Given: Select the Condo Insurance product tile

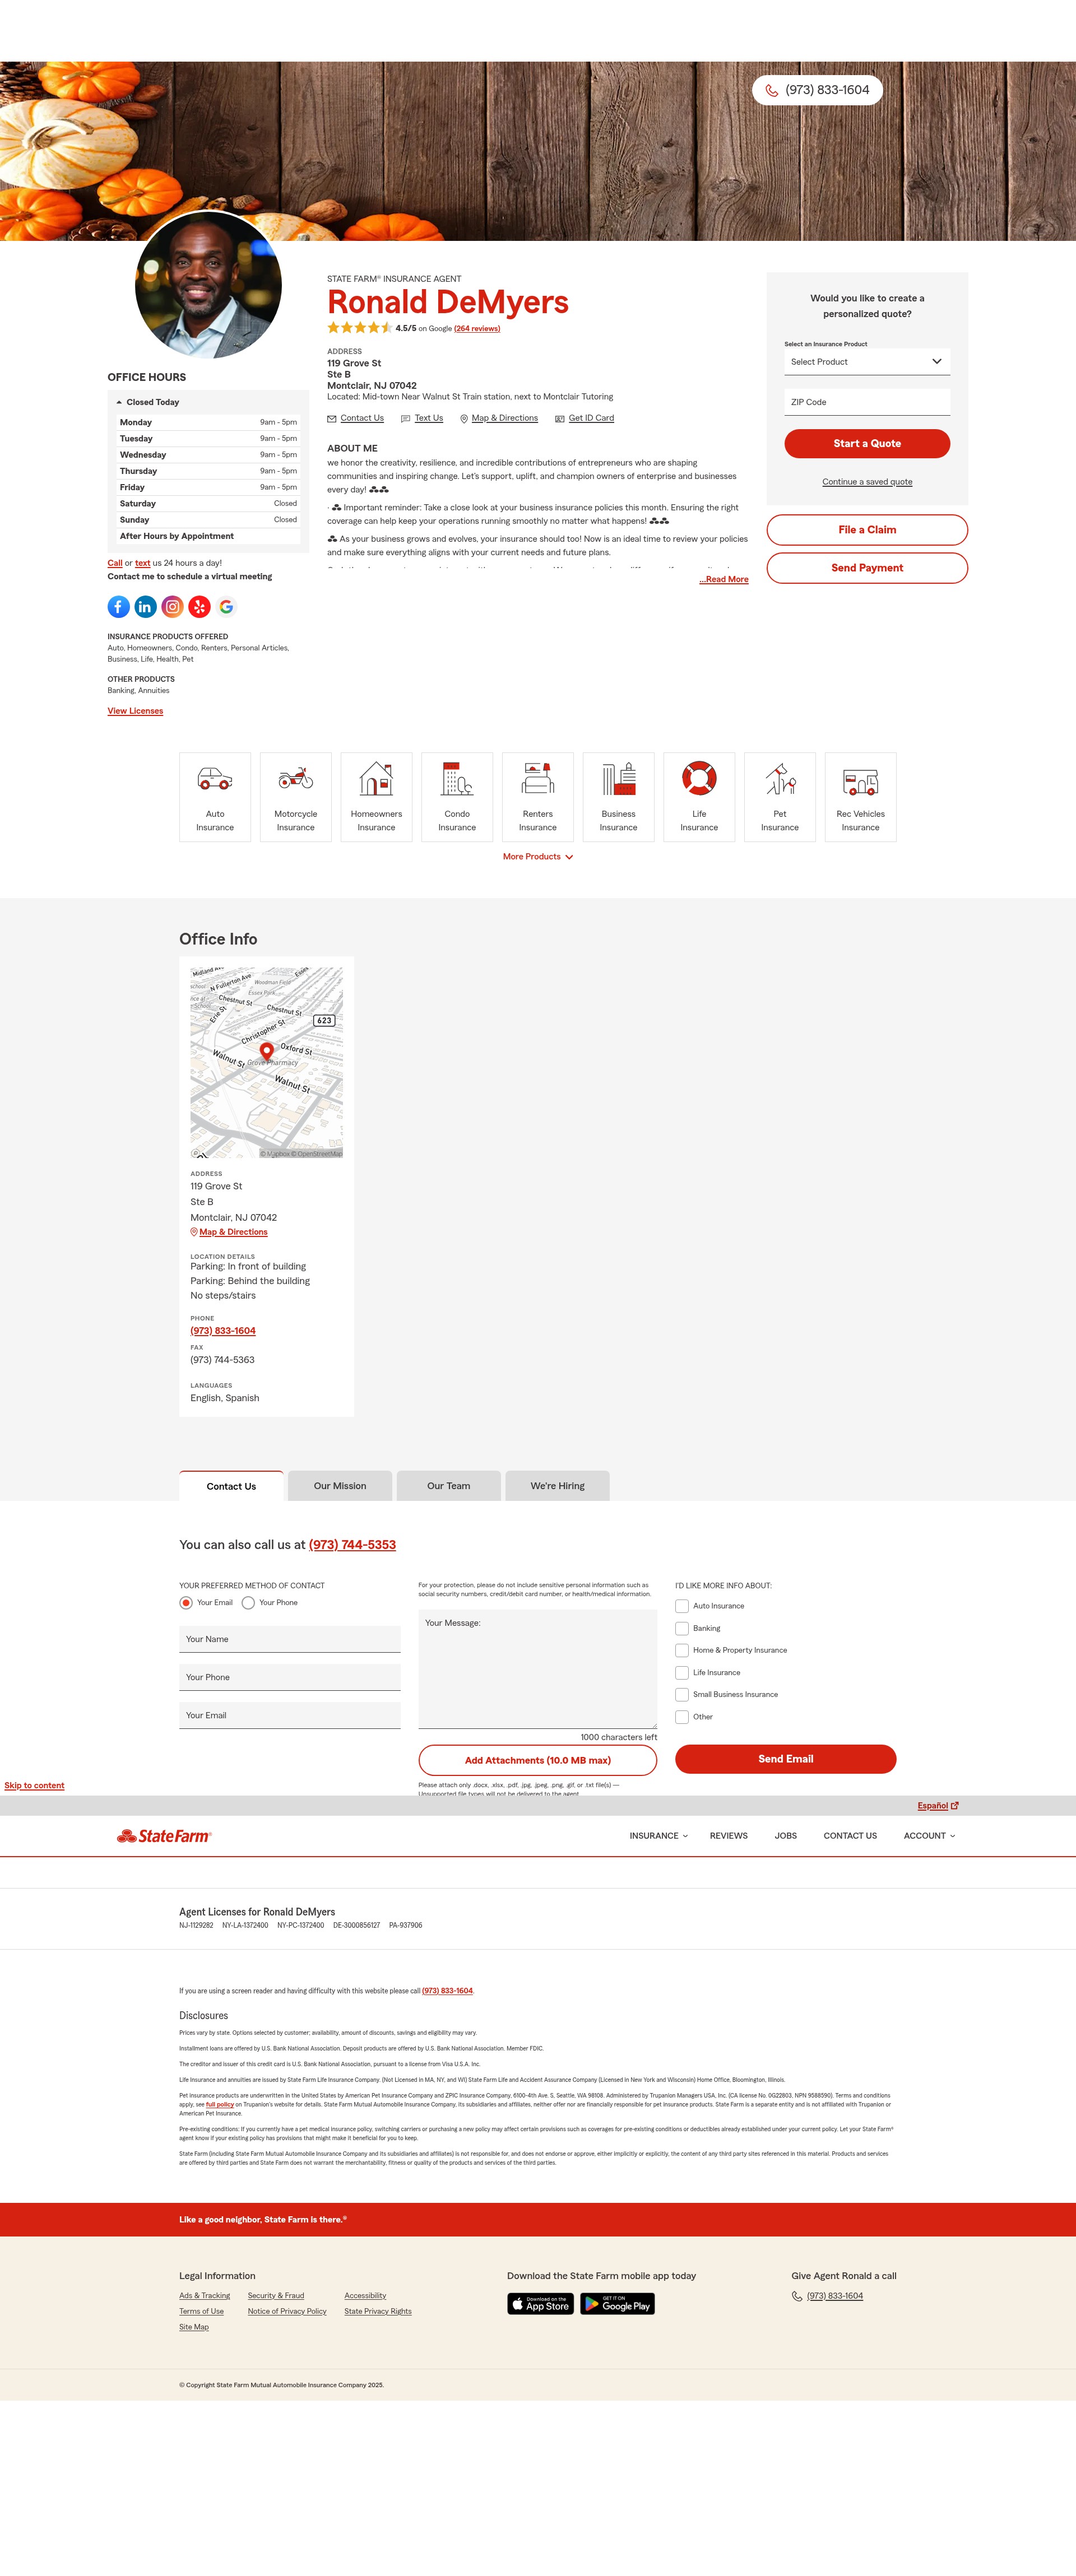Looking at the screenshot, I should pos(457,797).
